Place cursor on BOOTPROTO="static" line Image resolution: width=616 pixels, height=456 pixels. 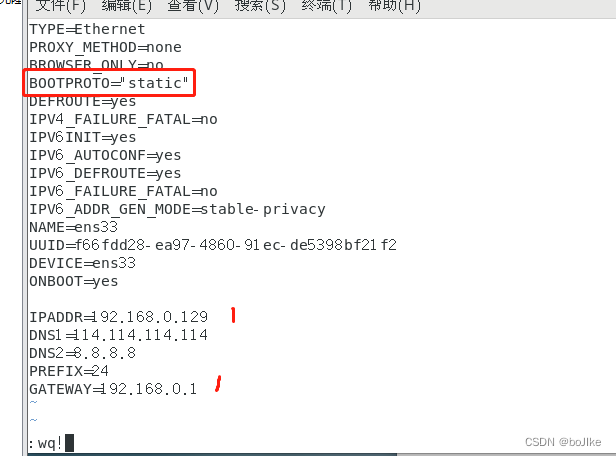point(109,83)
